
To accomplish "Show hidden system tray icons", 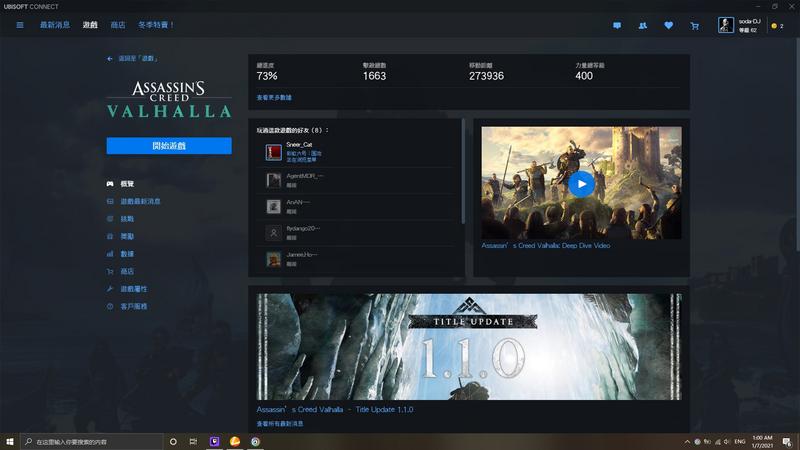I will coord(687,442).
